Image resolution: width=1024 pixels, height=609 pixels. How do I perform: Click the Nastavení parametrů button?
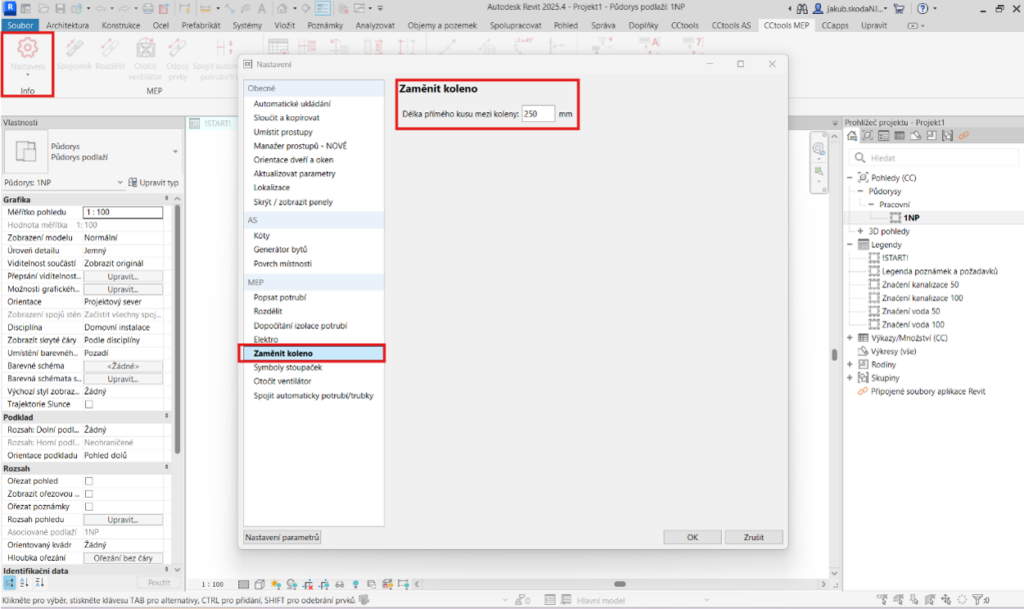tap(282, 537)
